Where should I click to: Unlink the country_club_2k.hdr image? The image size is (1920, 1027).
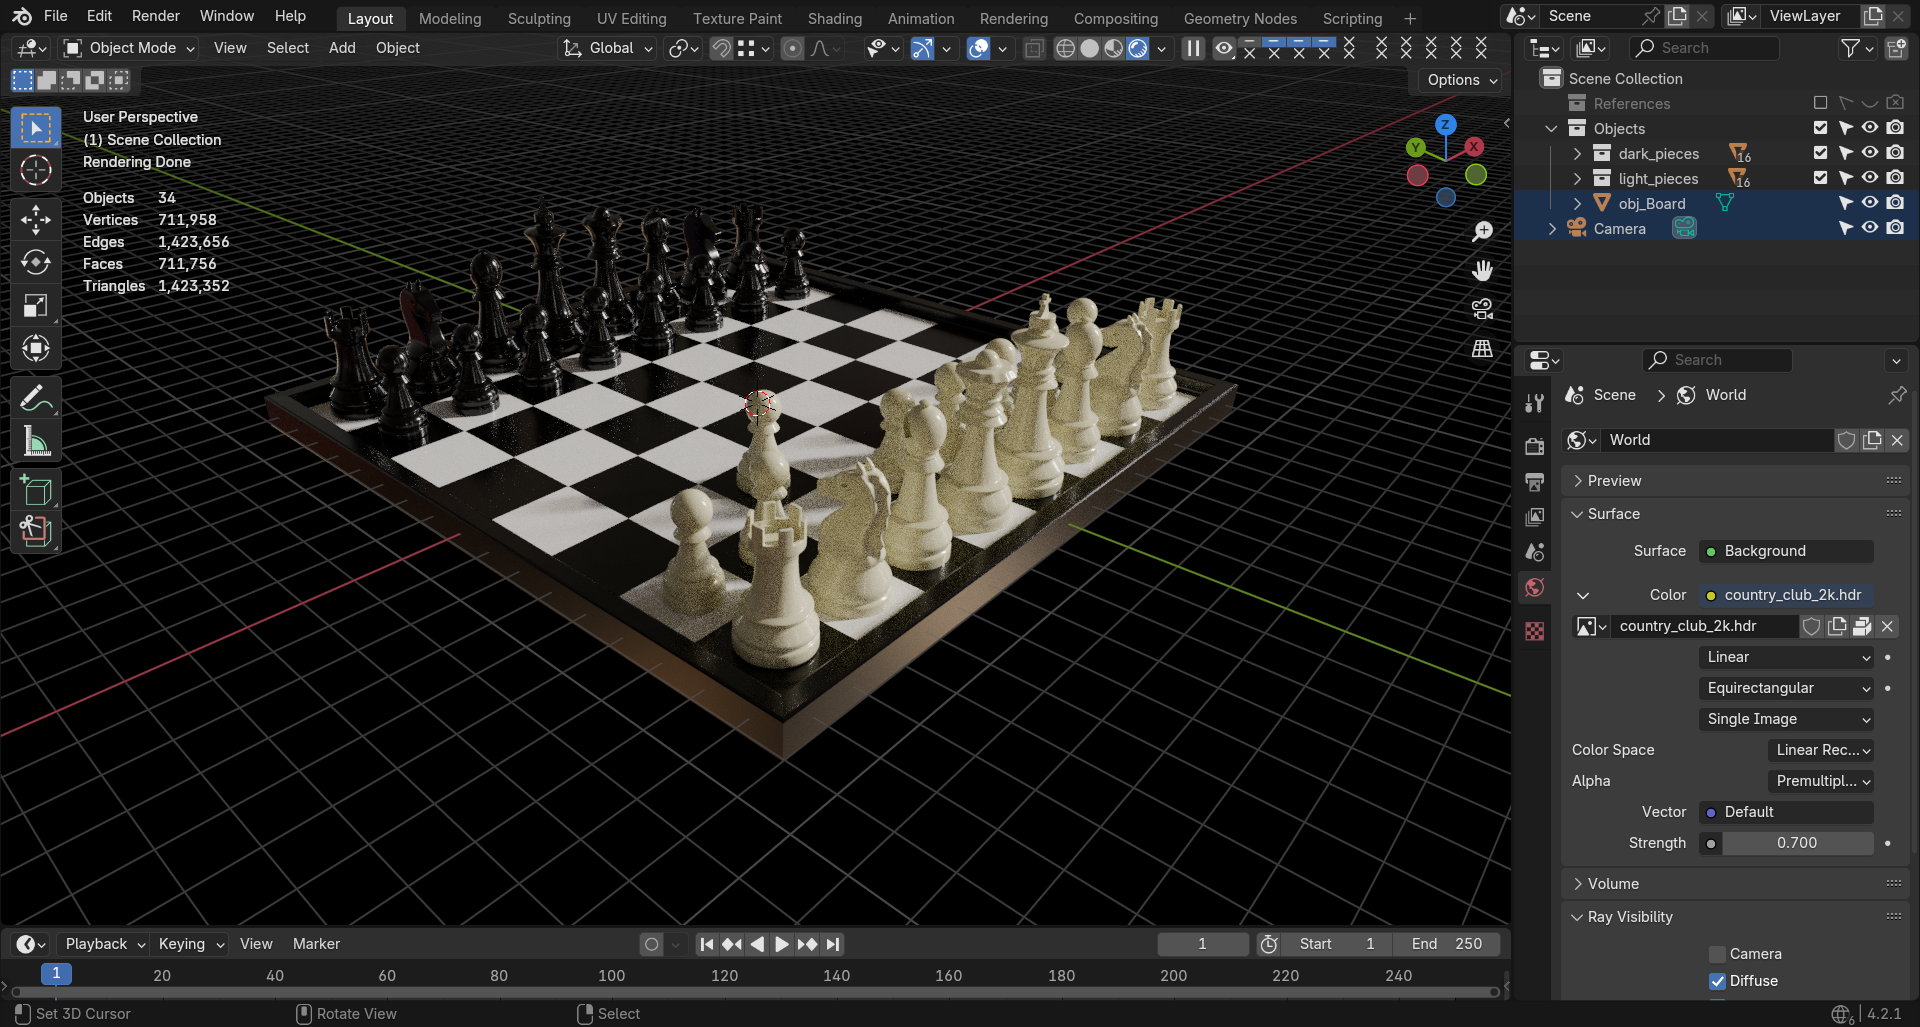(1887, 626)
